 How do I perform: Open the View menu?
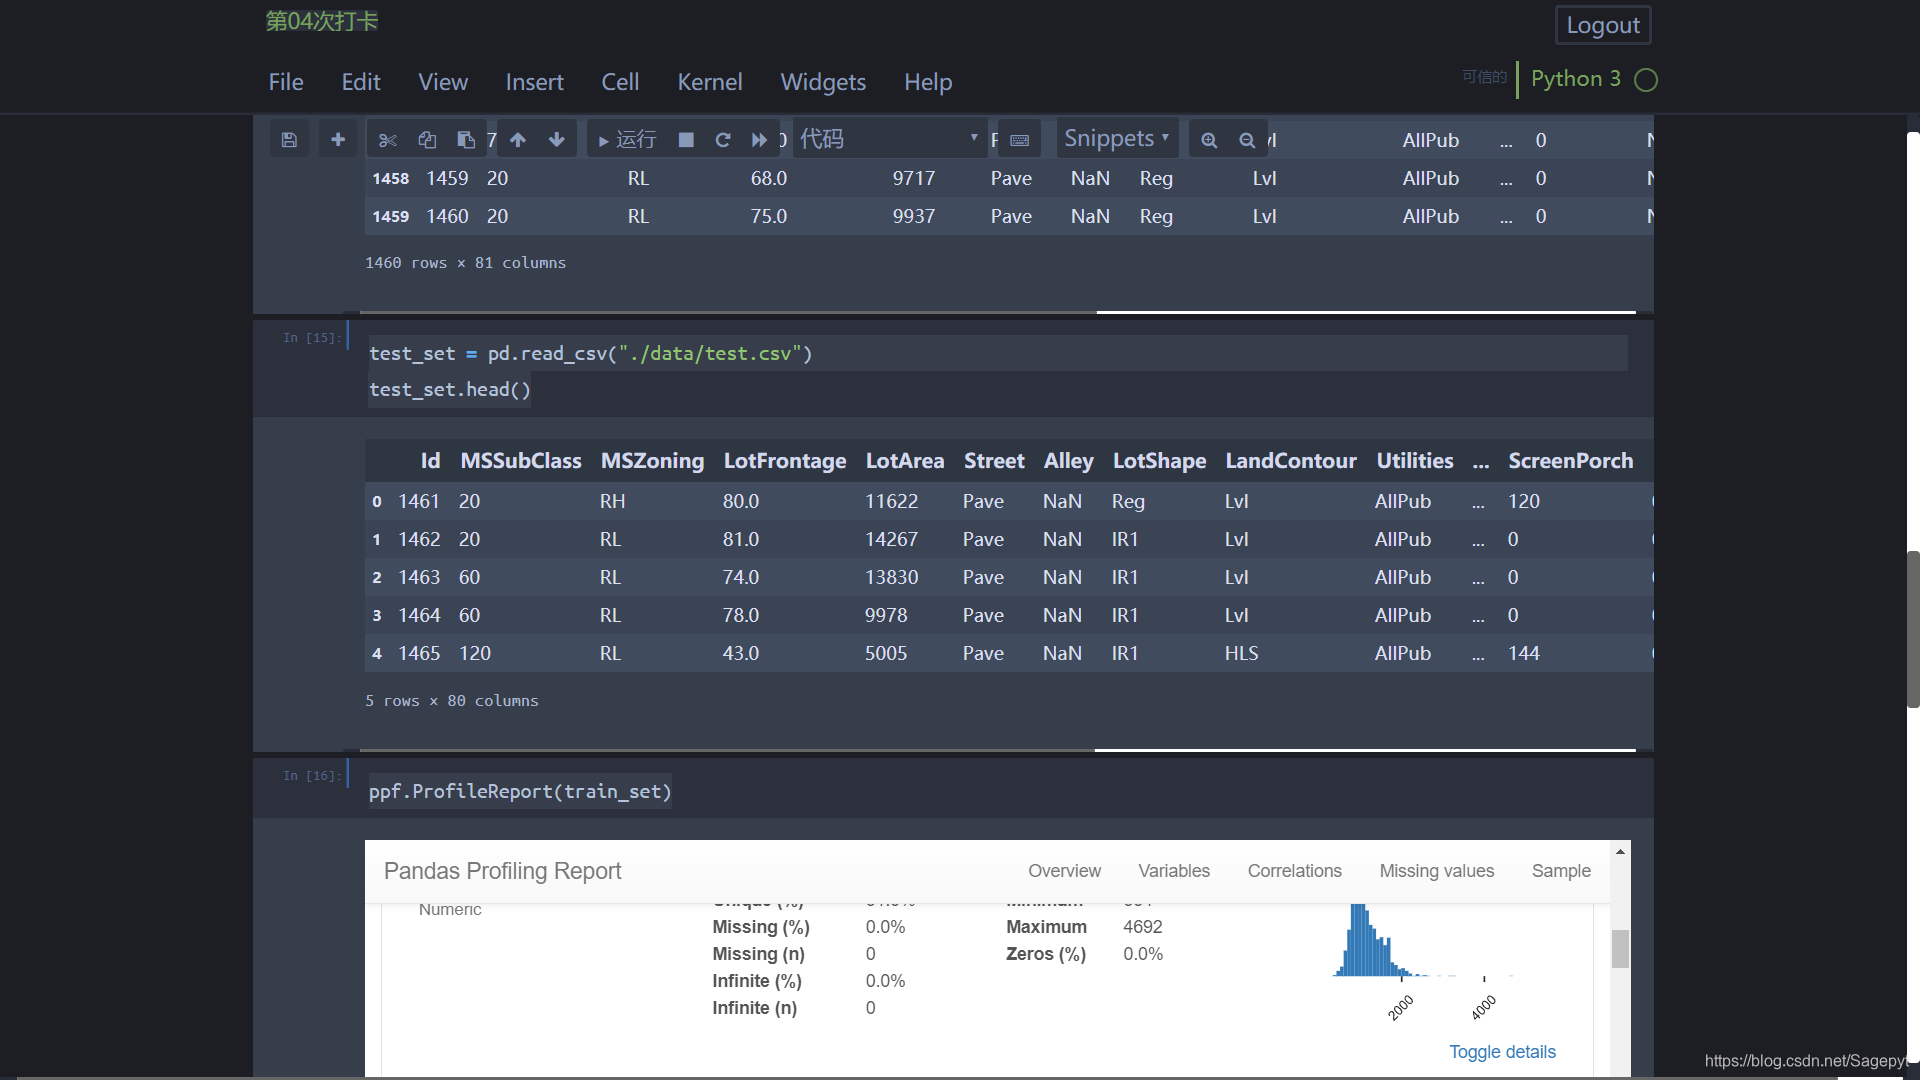click(x=443, y=82)
